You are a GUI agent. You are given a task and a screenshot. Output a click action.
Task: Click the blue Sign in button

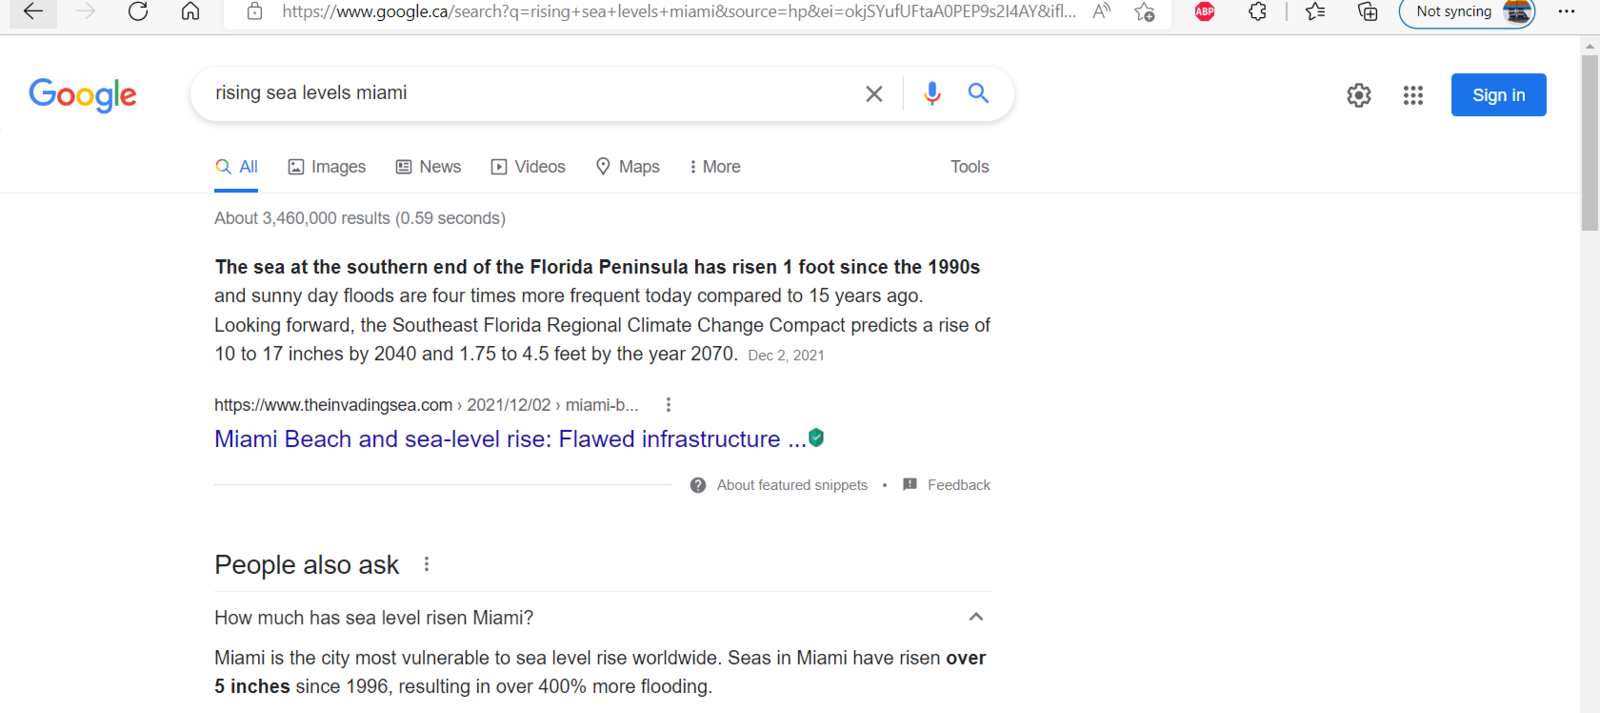click(x=1498, y=95)
